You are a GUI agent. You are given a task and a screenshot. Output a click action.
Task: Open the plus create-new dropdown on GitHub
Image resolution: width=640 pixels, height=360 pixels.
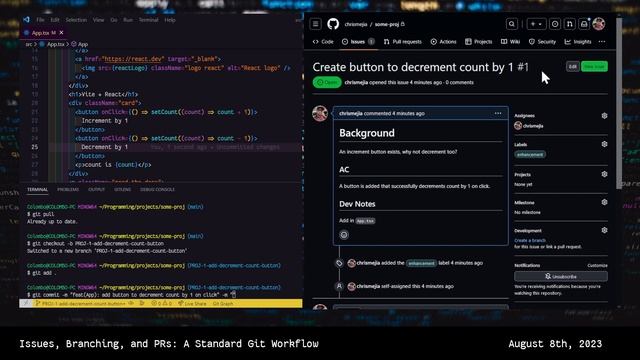536,24
